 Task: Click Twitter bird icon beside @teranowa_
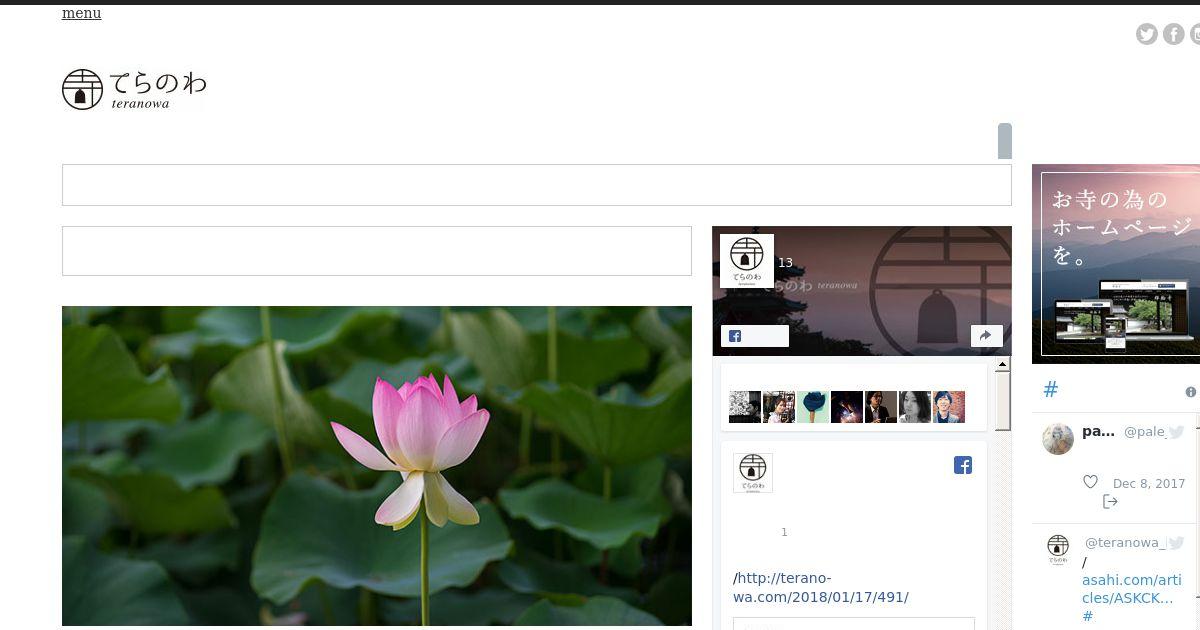[1177, 543]
